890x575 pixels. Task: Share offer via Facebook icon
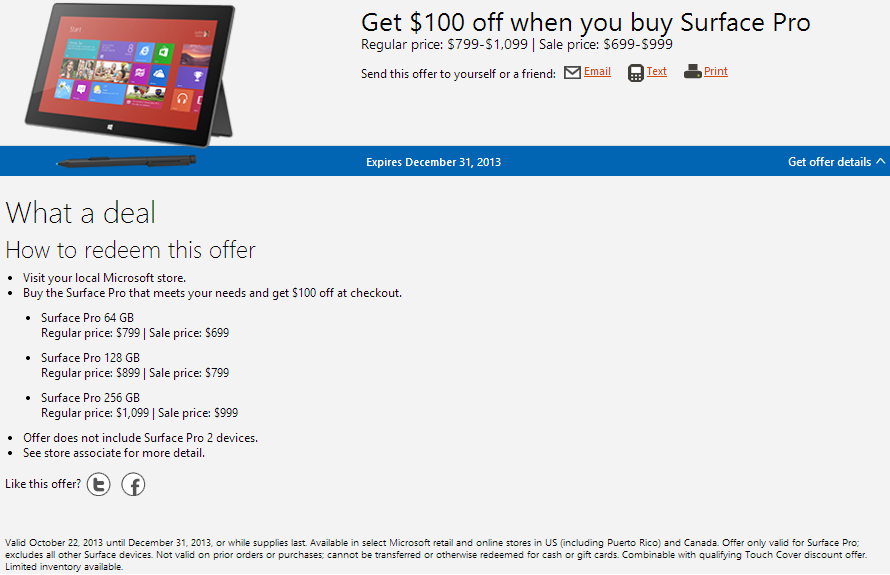pos(133,484)
